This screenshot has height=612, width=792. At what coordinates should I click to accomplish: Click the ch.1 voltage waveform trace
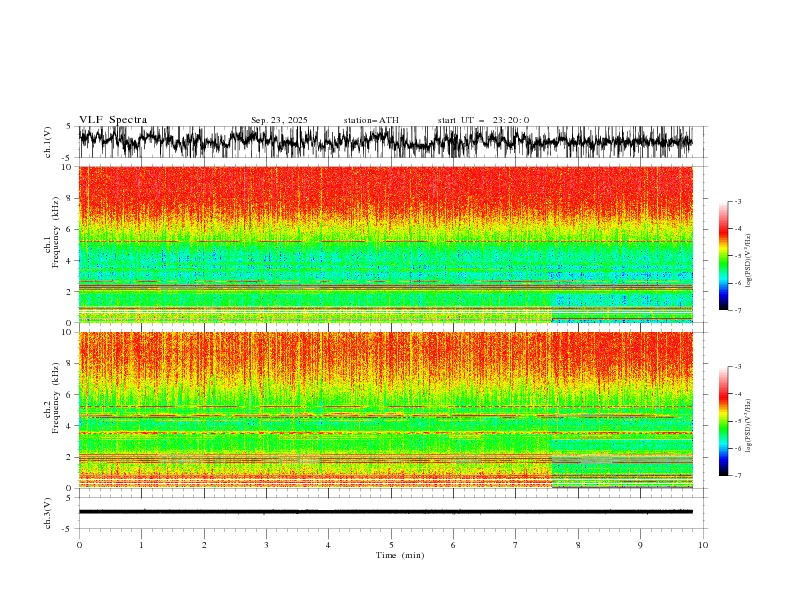[x=385, y=142]
